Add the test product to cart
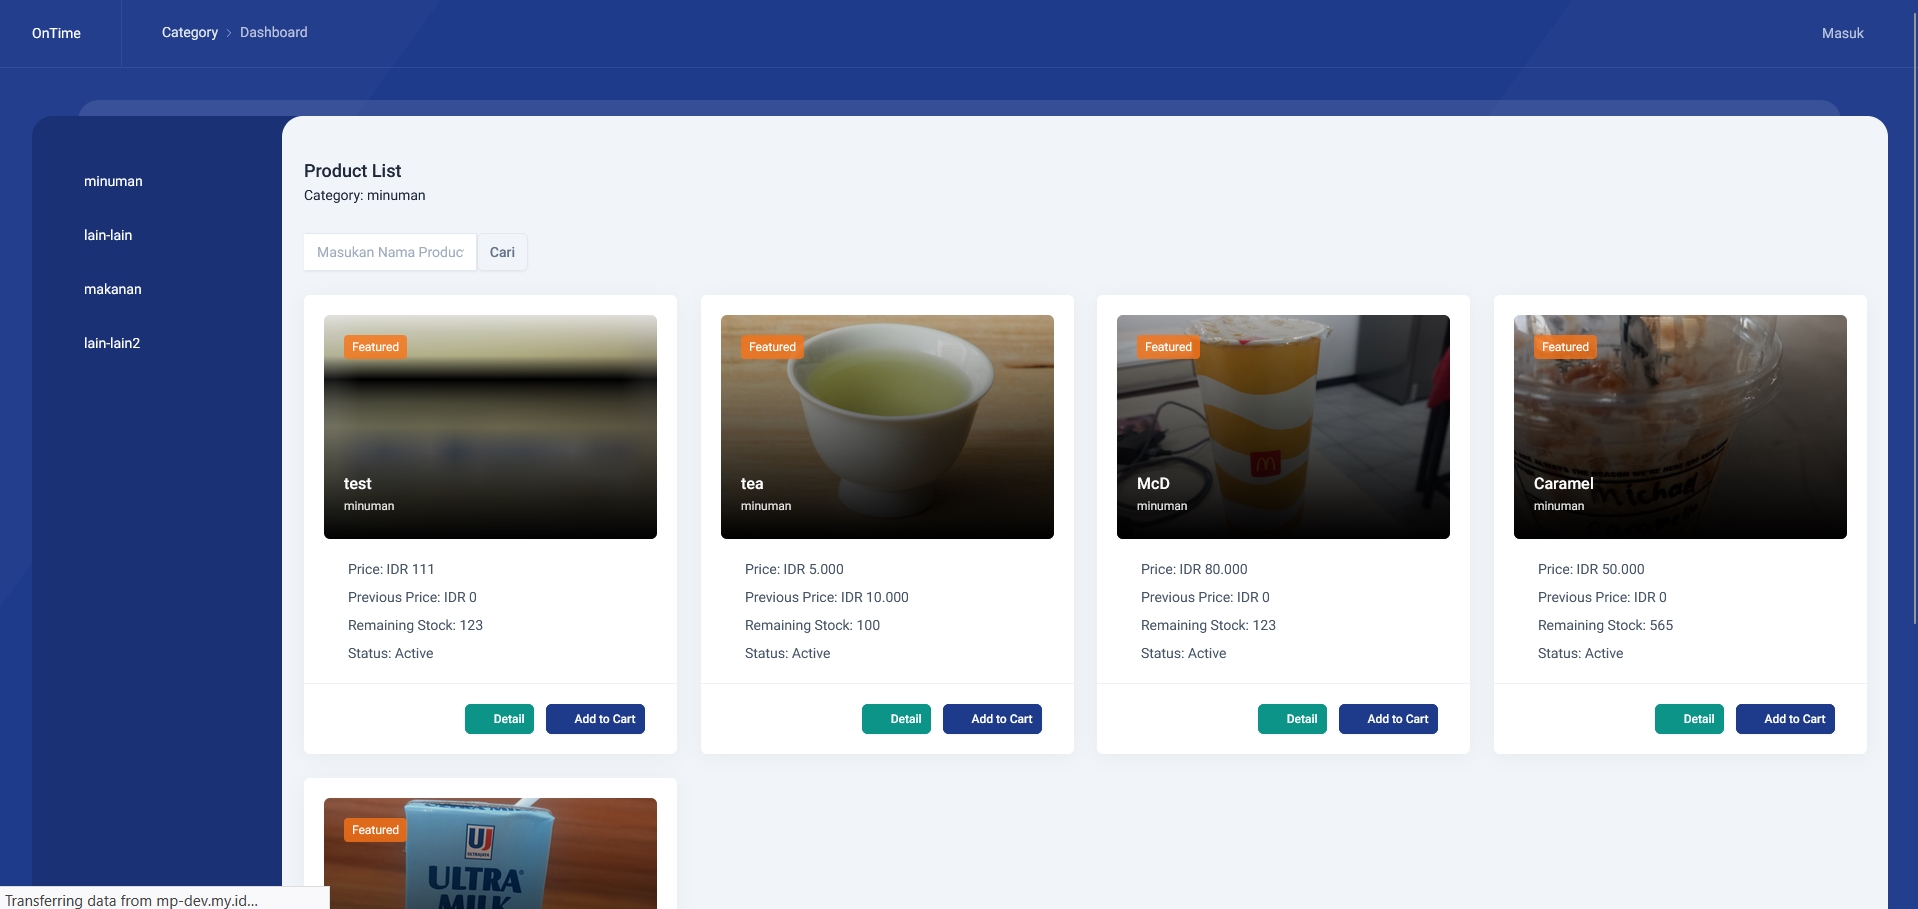The image size is (1918, 909). (x=595, y=718)
